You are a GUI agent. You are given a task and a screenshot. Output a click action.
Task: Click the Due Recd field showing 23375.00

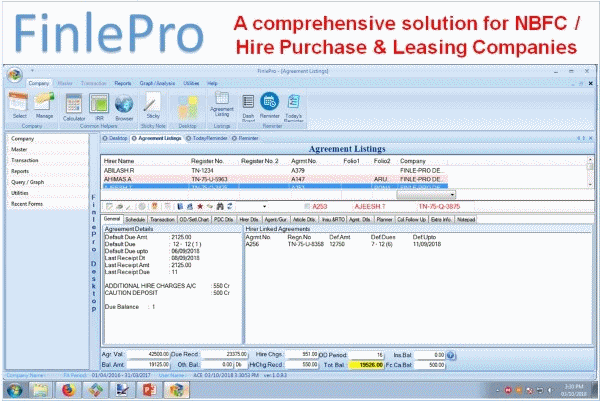tap(225, 355)
